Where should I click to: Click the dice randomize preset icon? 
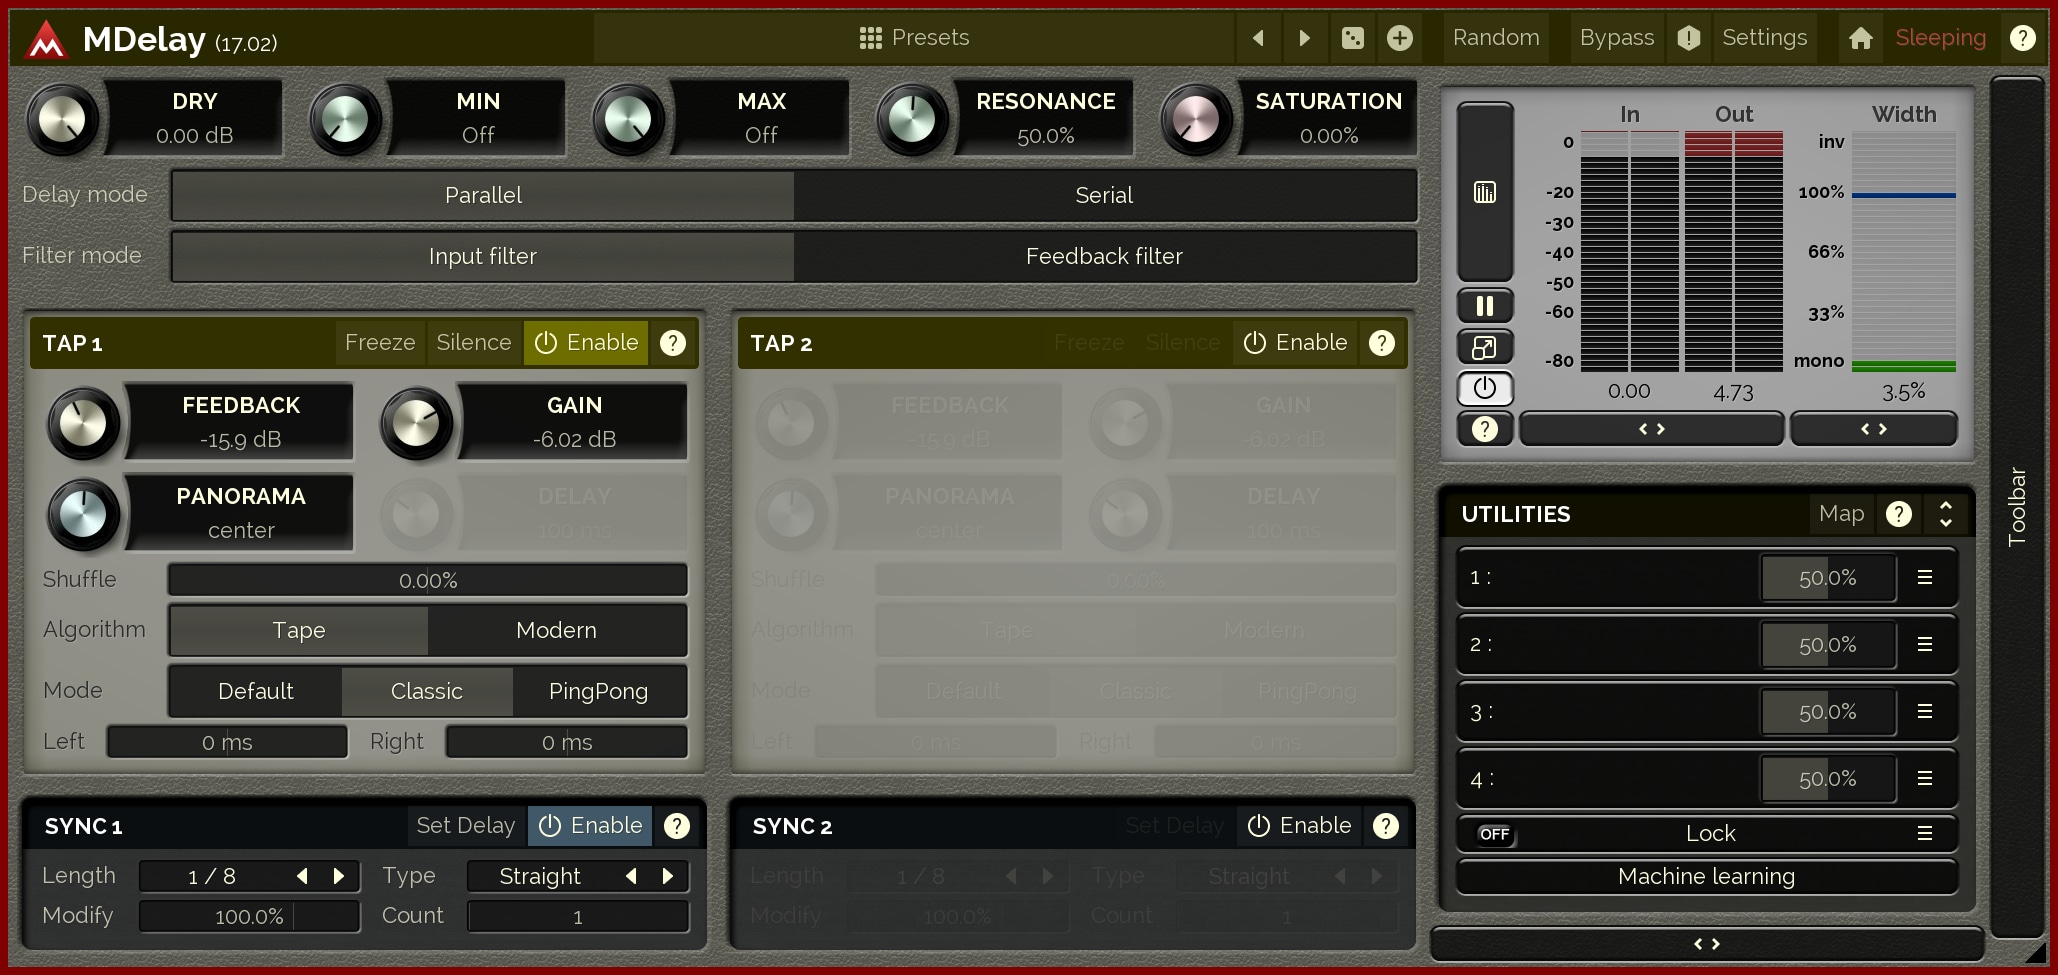(1352, 38)
